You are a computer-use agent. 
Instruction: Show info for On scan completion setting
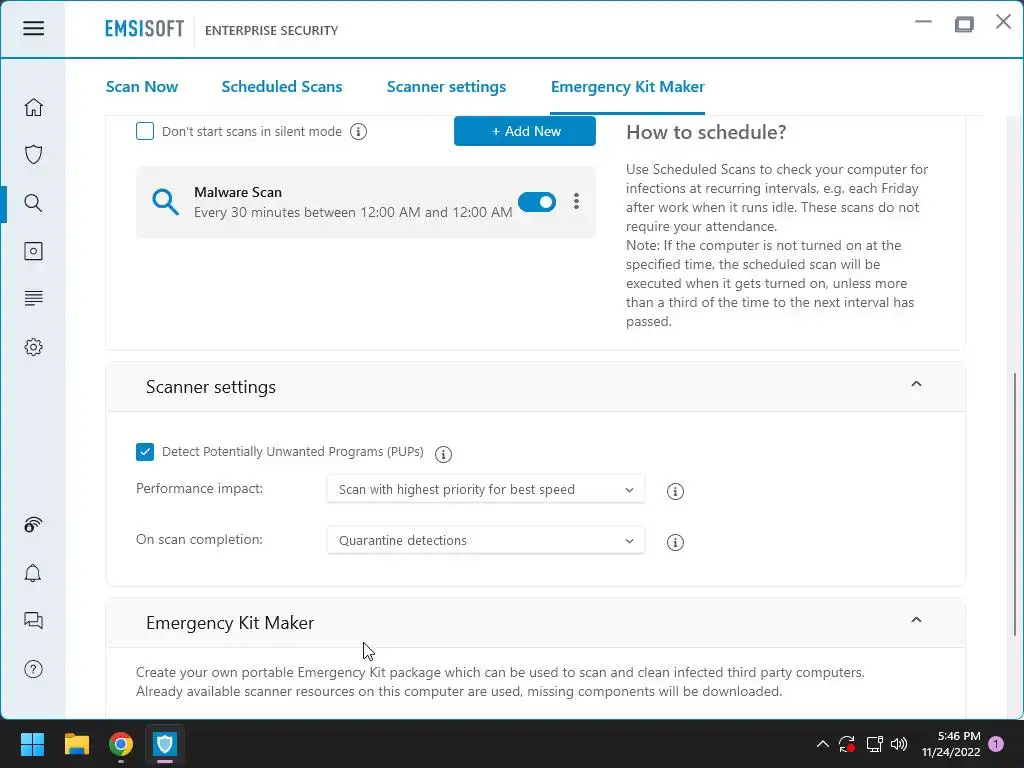(x=675, y=542)
